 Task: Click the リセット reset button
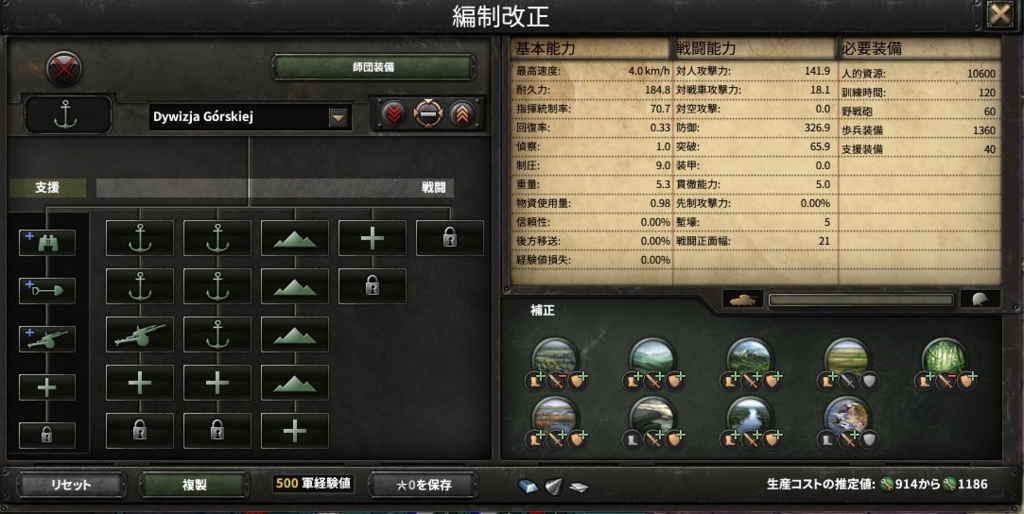[x=71, y=485]
